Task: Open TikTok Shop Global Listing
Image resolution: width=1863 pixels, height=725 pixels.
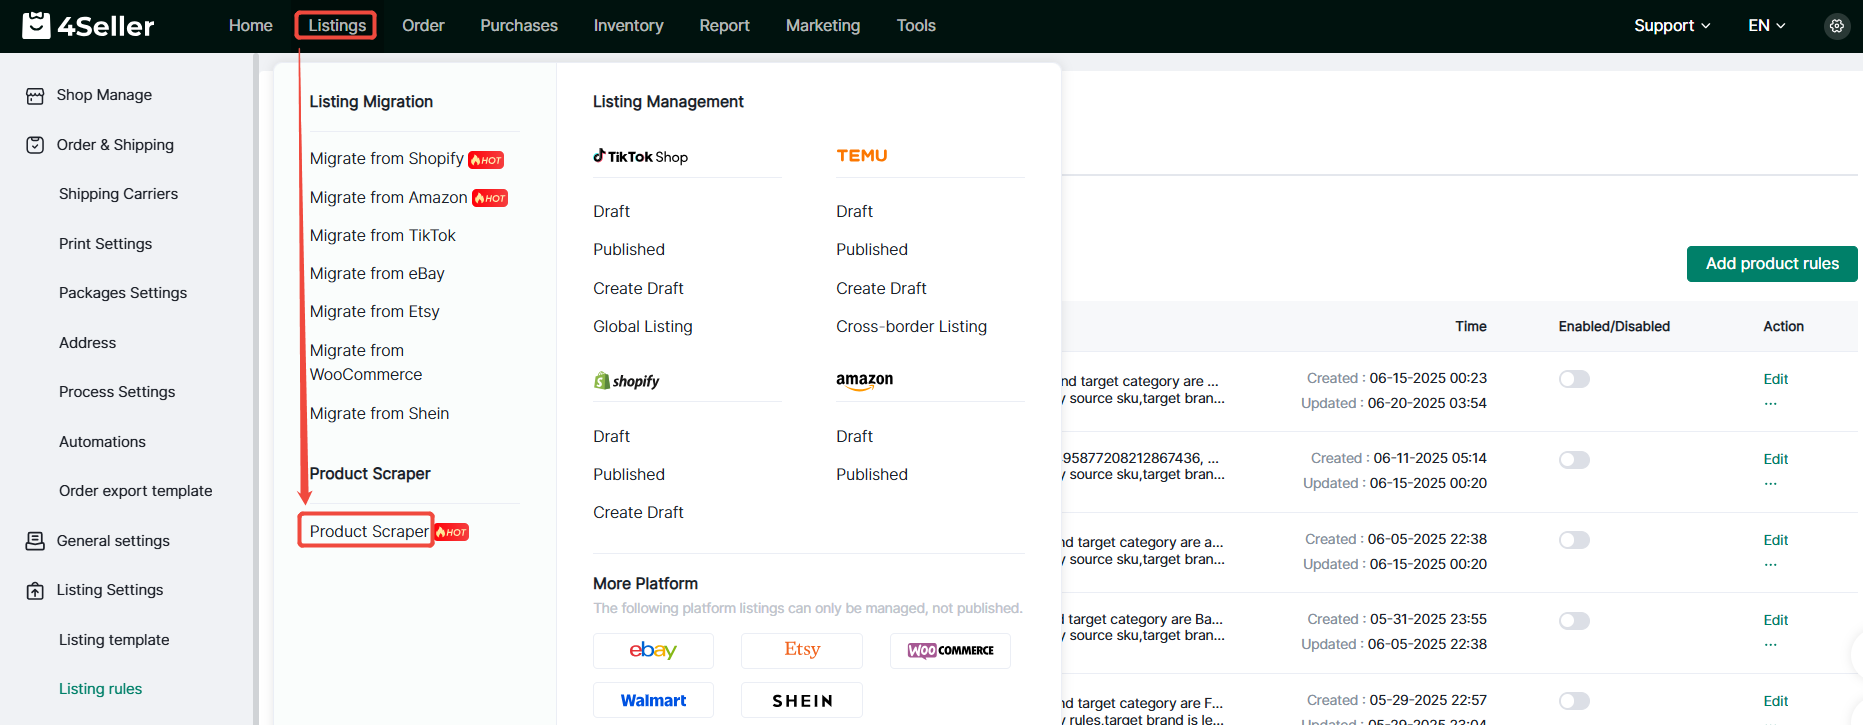Action: 642,327
